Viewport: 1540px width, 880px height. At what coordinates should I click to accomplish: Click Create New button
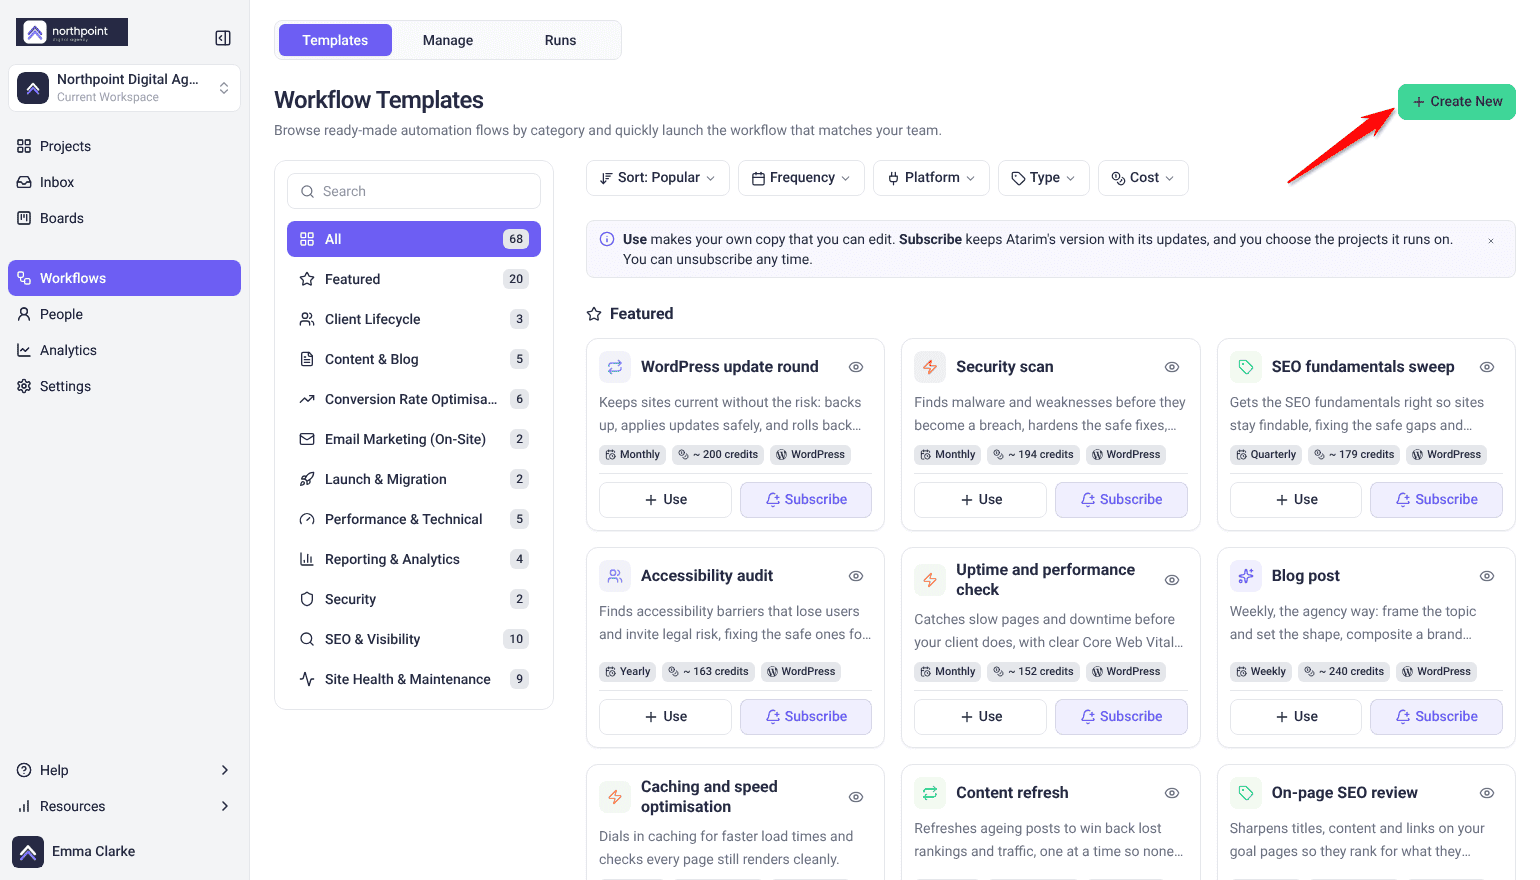click(x=1457, y=102)
